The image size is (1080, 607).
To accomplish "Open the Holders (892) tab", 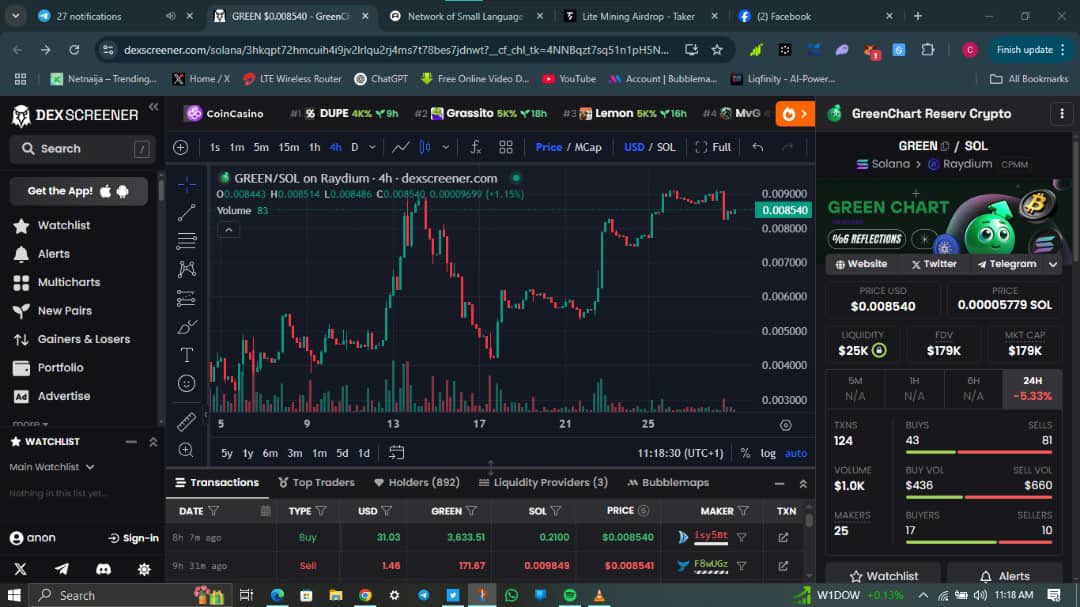I will point(417,482).
